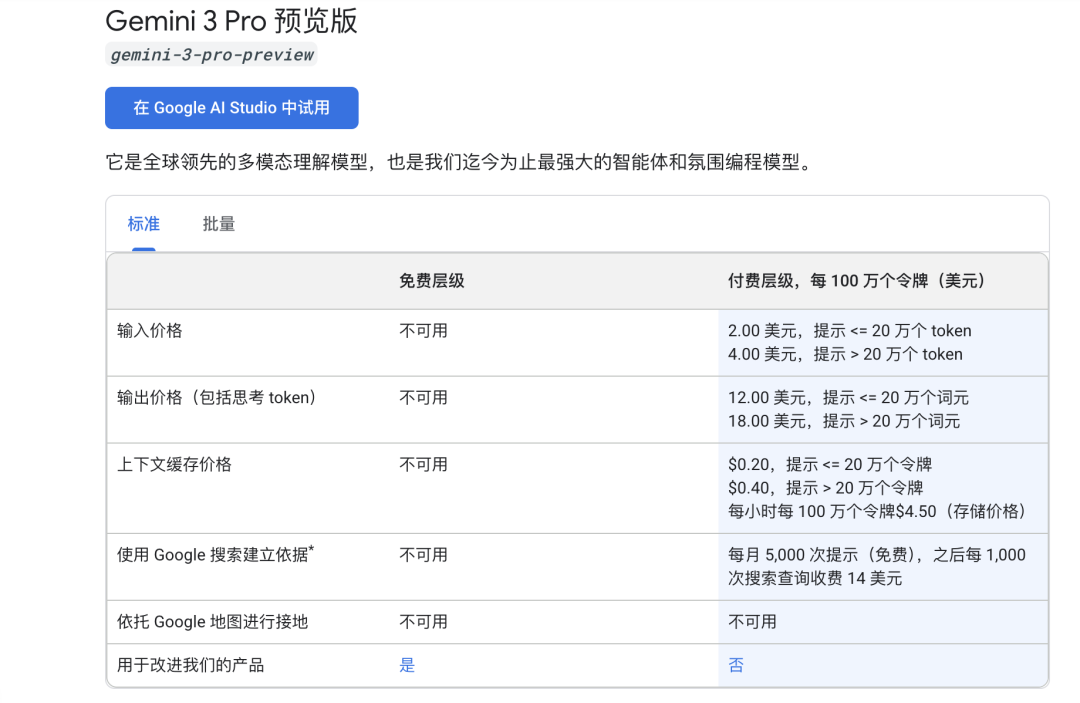This screenshot has width=1080, height=703.
Task: Click 不可用 in the 输出价格 row
Action: coord(424,397)
